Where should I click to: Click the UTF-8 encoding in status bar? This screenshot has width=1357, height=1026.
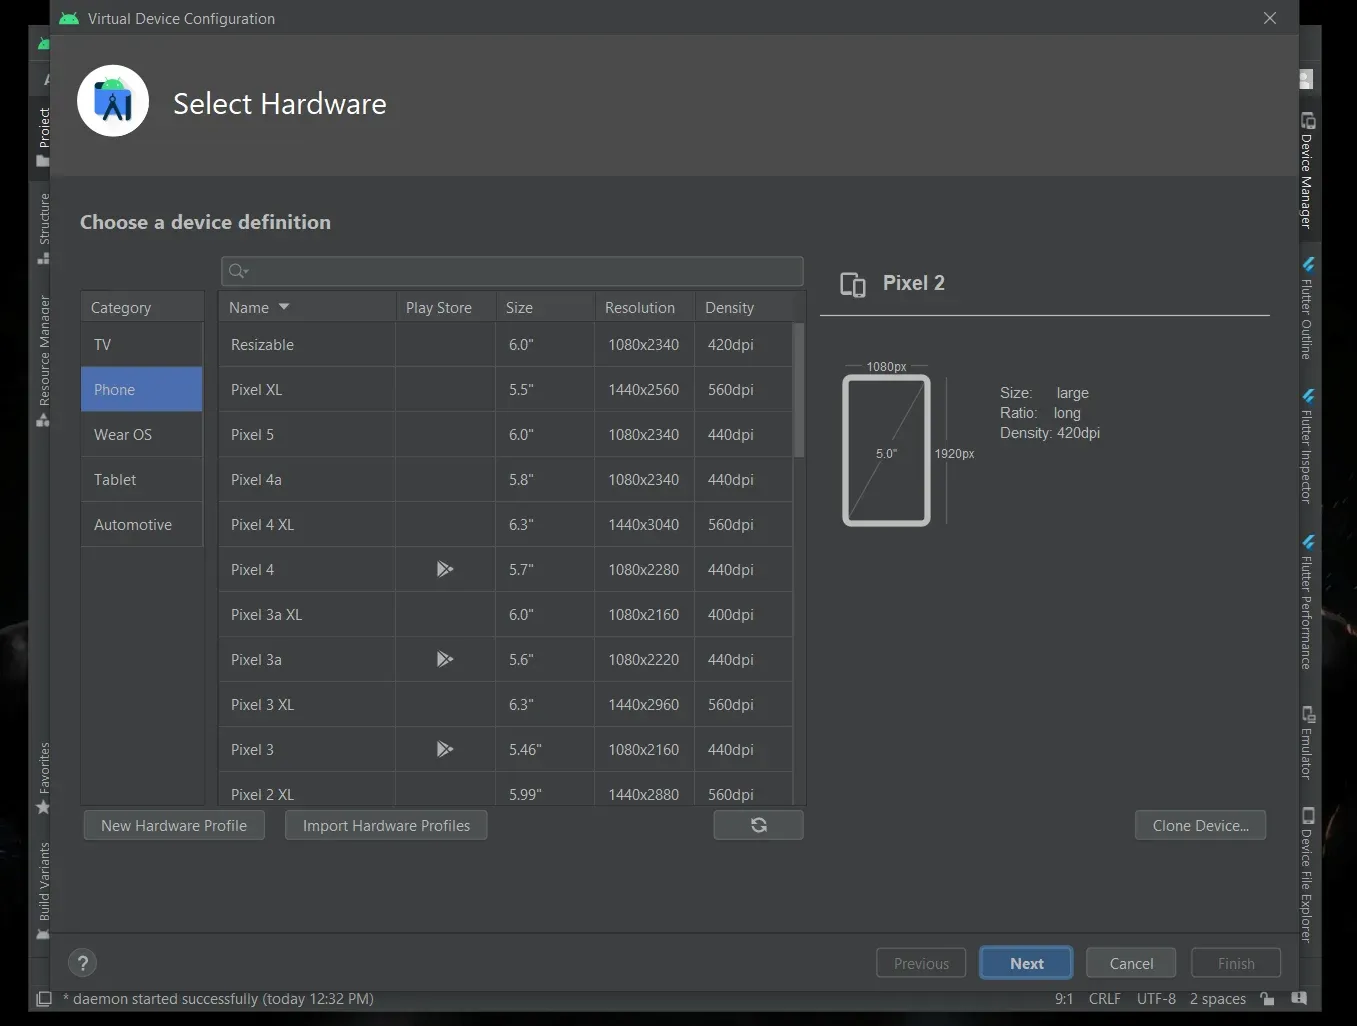point(1156,999)
